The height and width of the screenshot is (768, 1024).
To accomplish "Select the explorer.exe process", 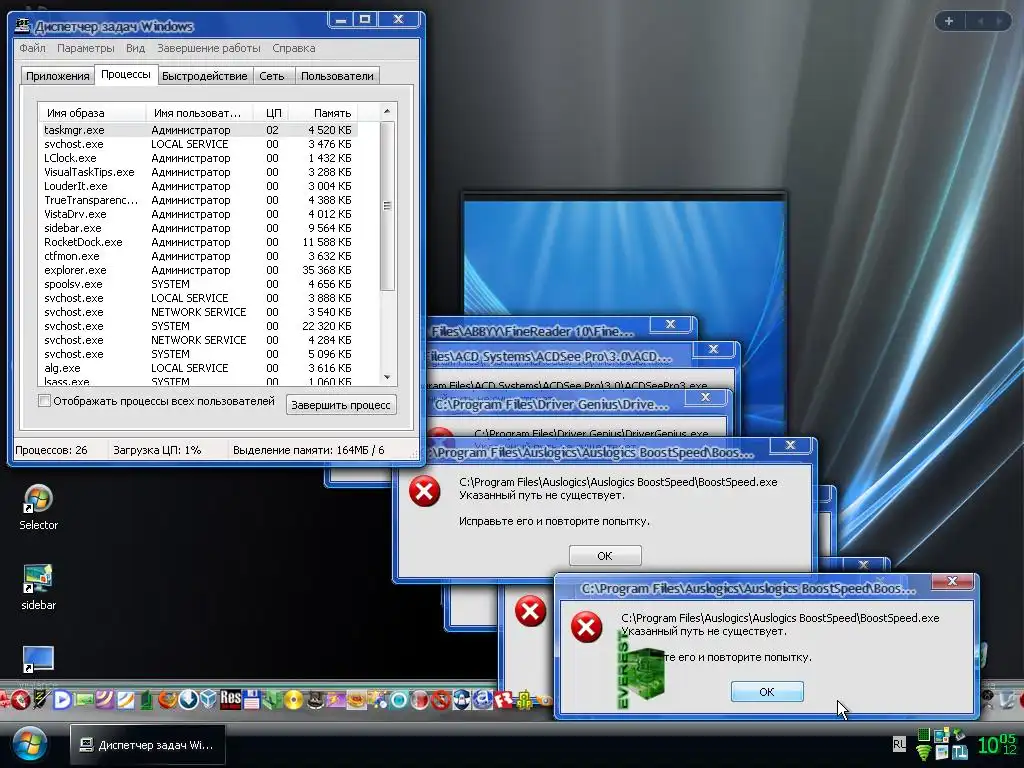I will click(x=199, y=270).
